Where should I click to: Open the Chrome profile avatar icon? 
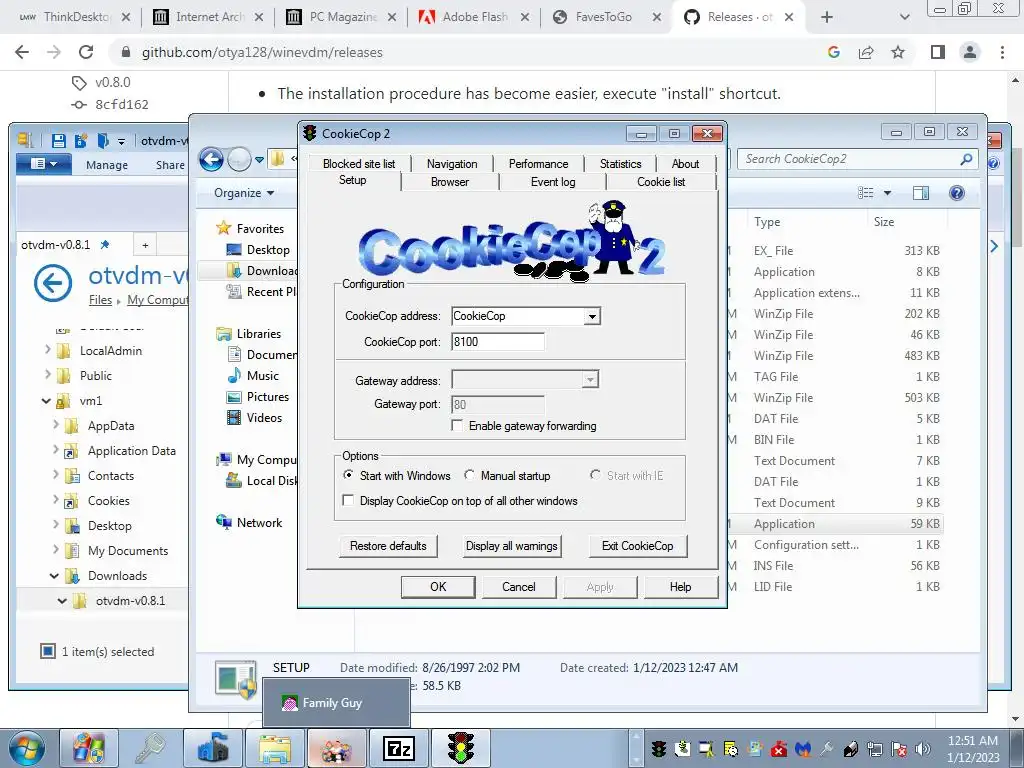[x=970, y=52]
